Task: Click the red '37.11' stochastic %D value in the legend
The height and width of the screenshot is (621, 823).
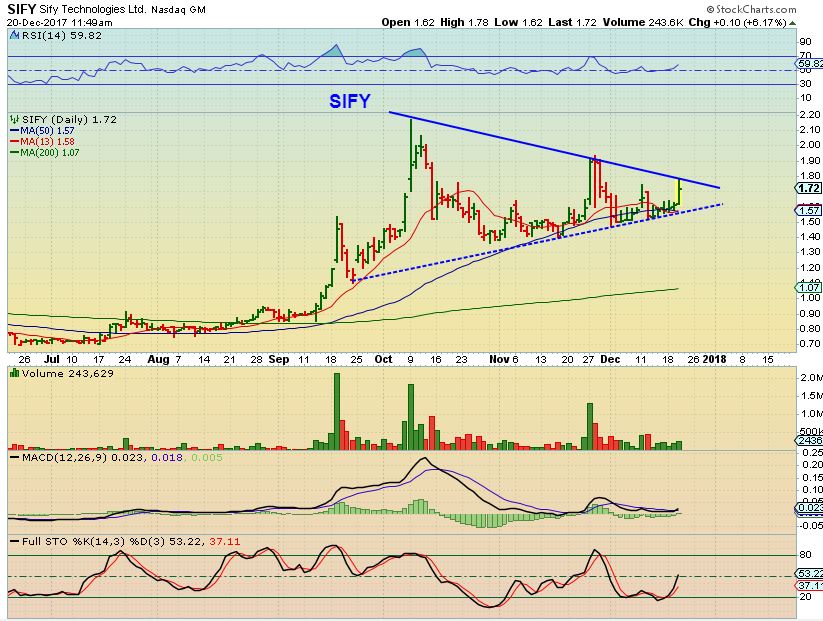Action: point(225,541)
